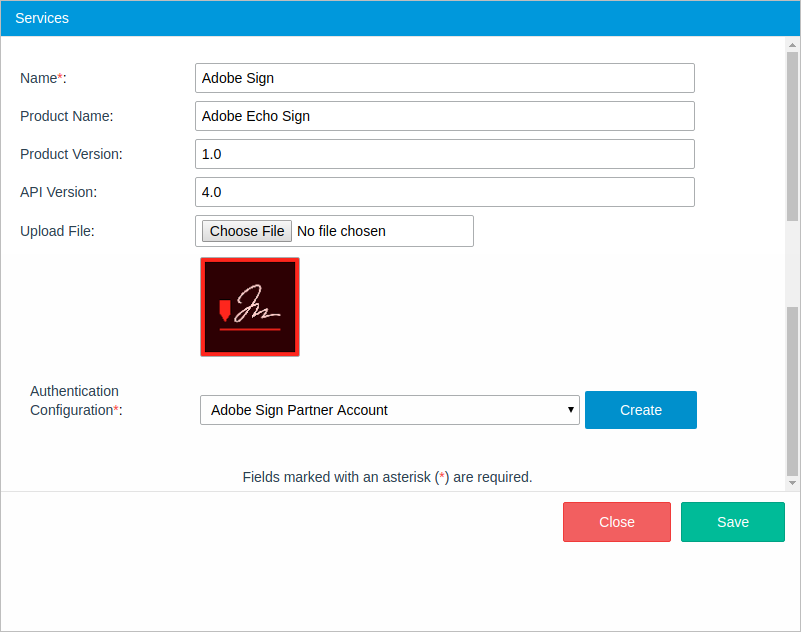Click the Services dialog title bar
801x632 pixels.
400,18
